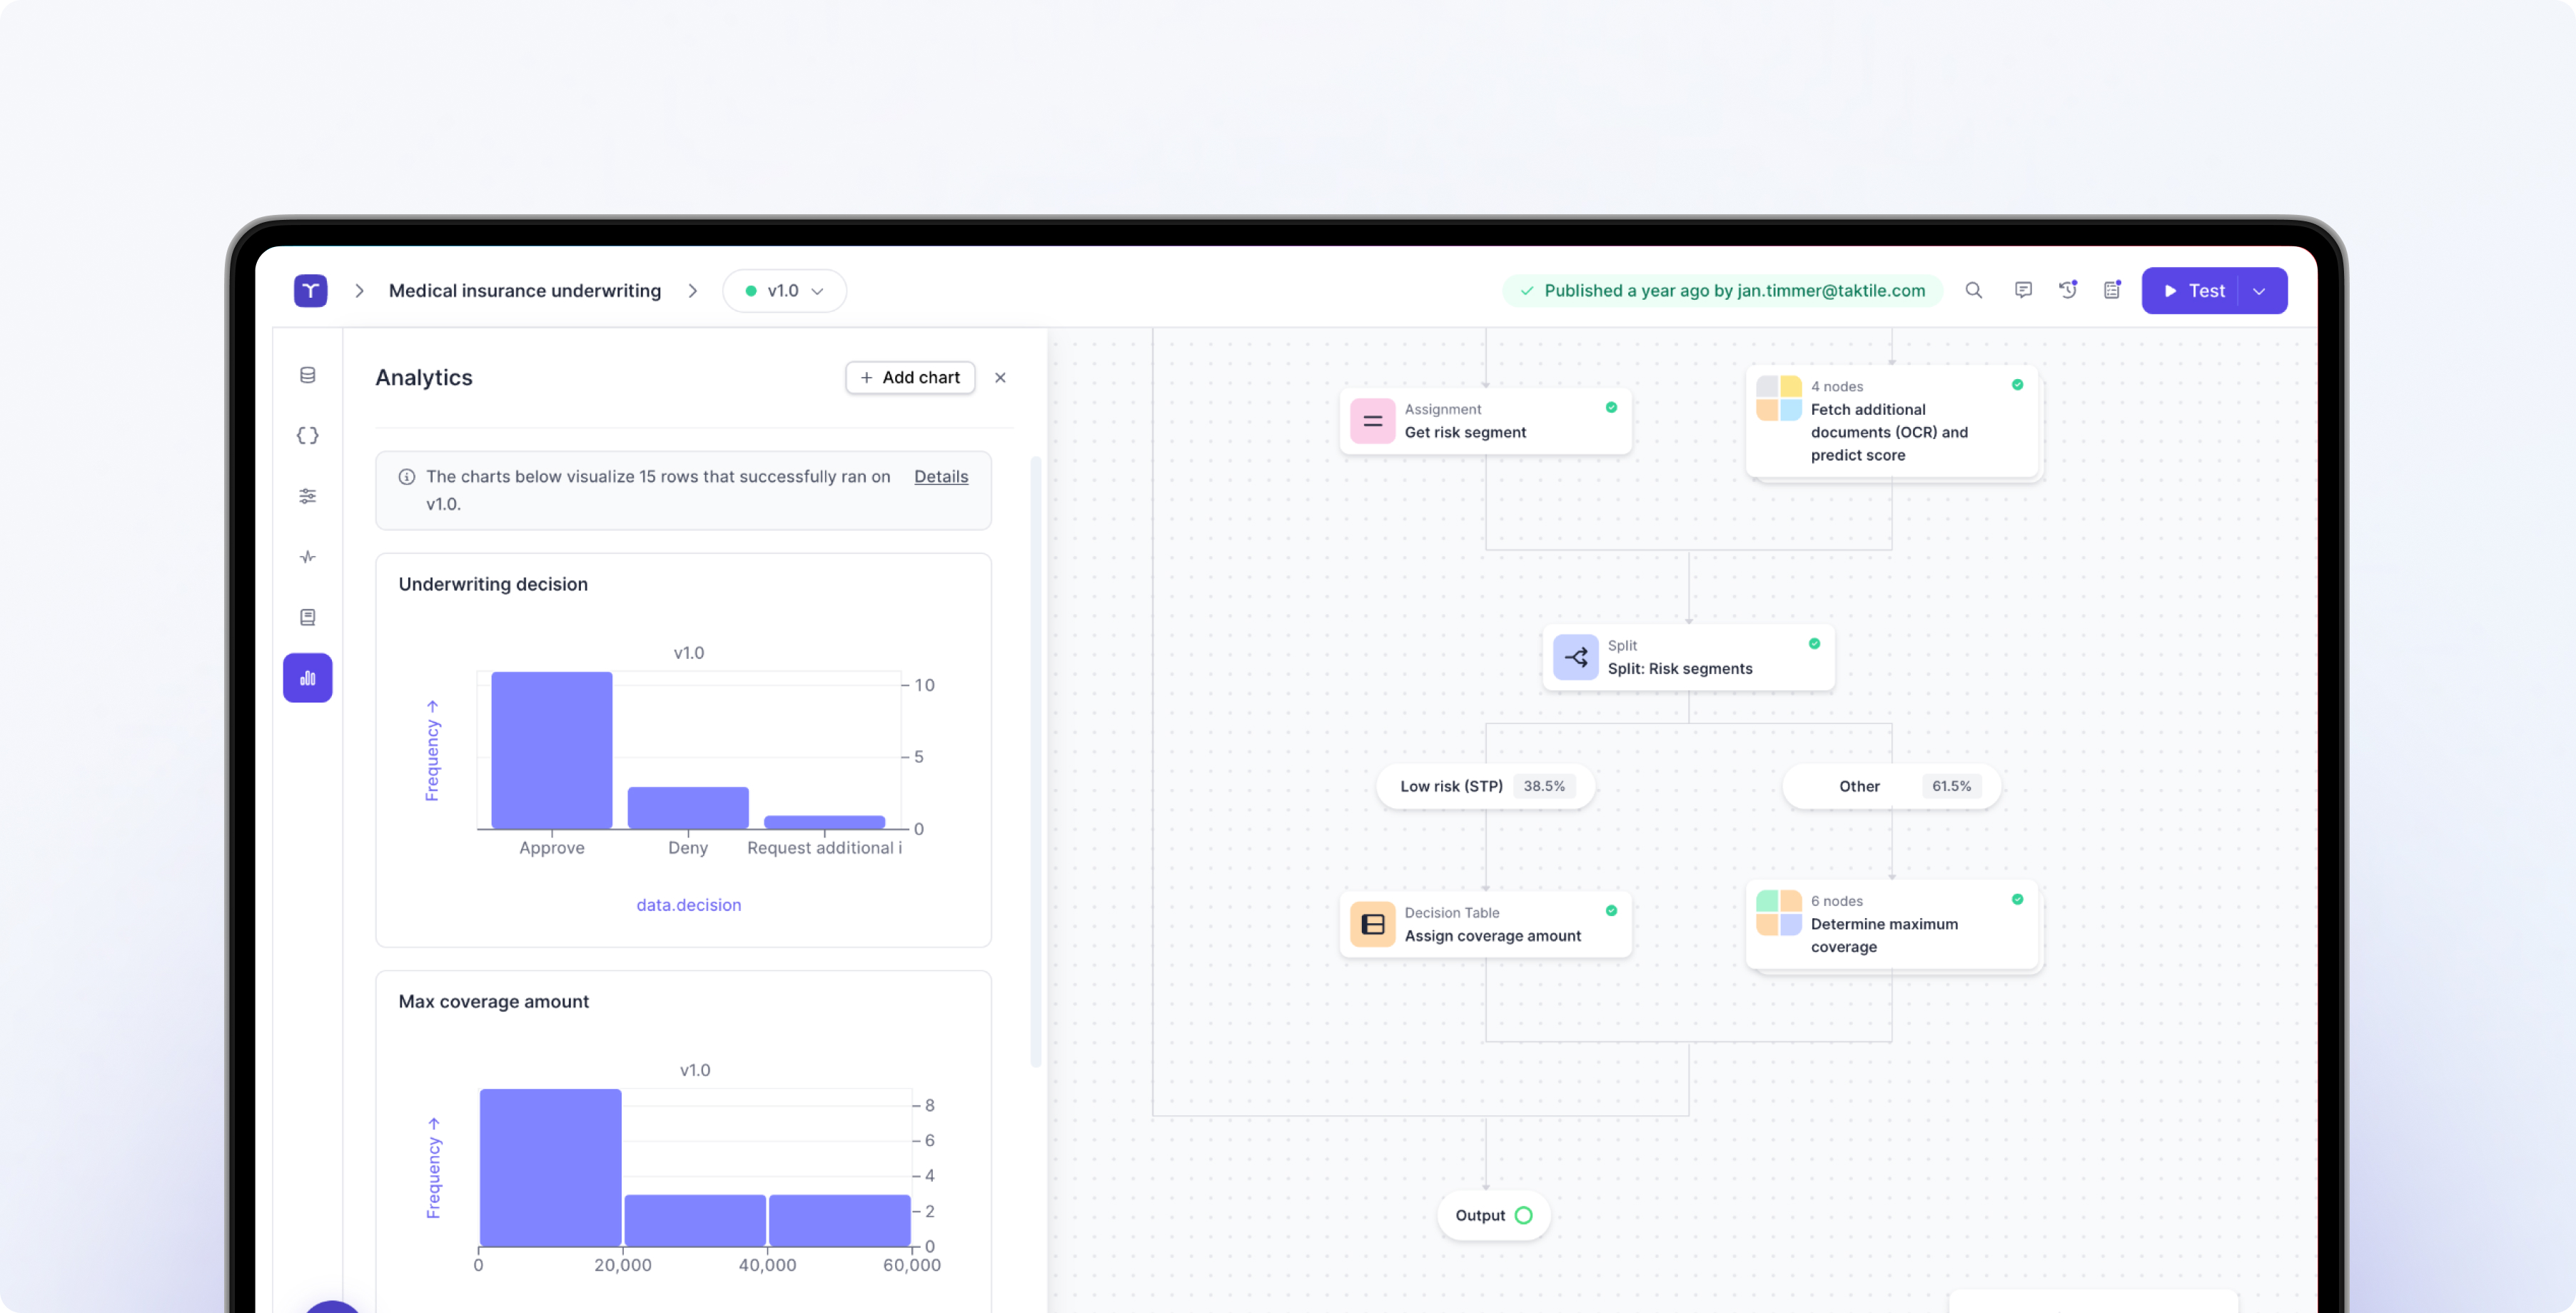This screenshot has height=1313, width=2576.
Task: Open the curly braces schema icon
Action: pos(308,435)
